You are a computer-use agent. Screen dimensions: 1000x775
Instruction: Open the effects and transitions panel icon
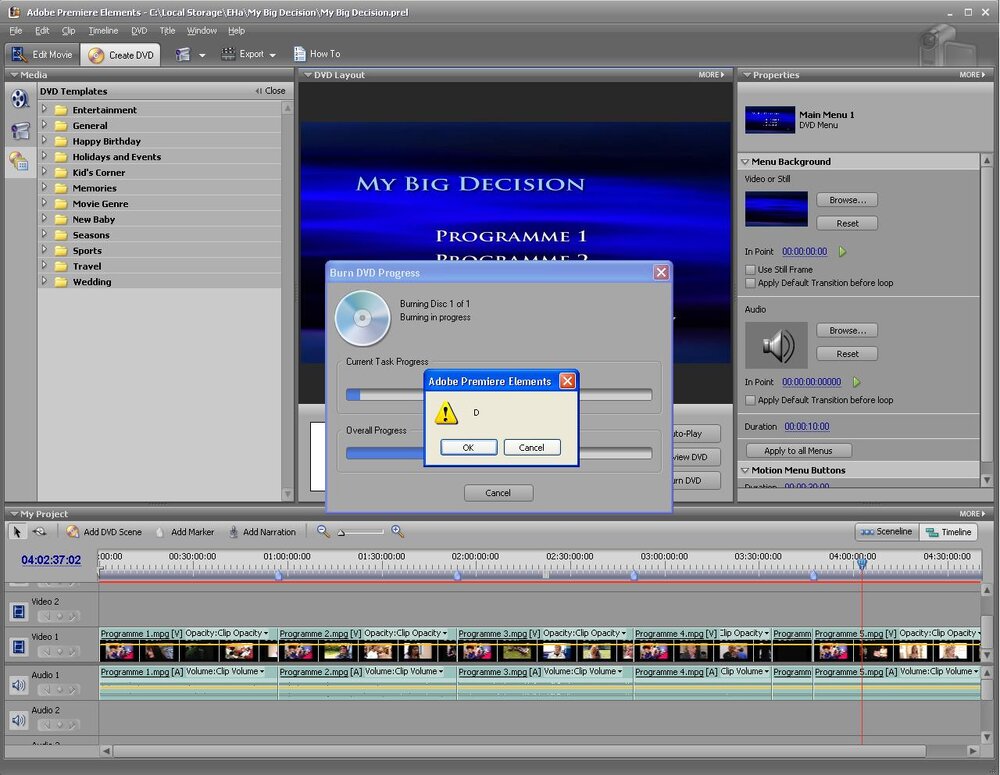(20, 131)
